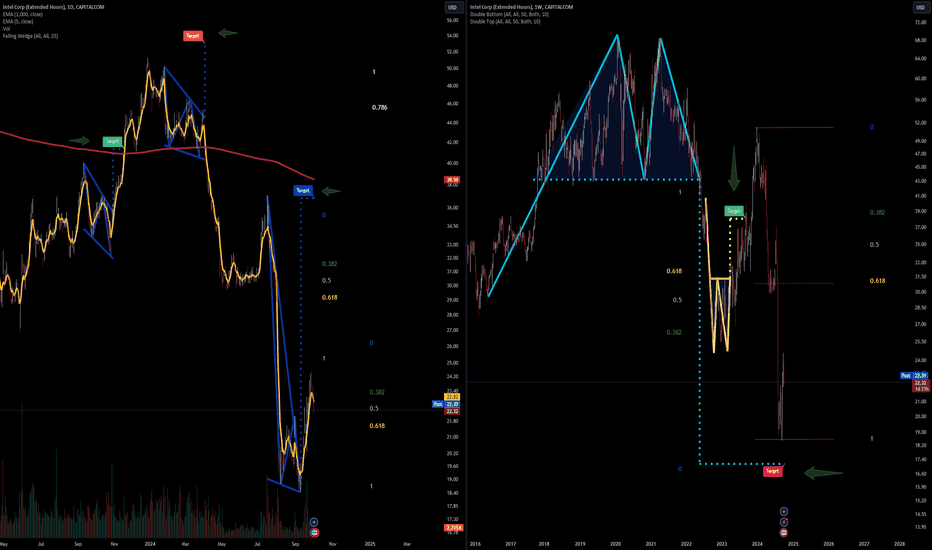The height and width of the screenshot is (550, 932).
Task: Open the bottom event marker on right chart
Action: pyautogui.click(x=783, y=532)
